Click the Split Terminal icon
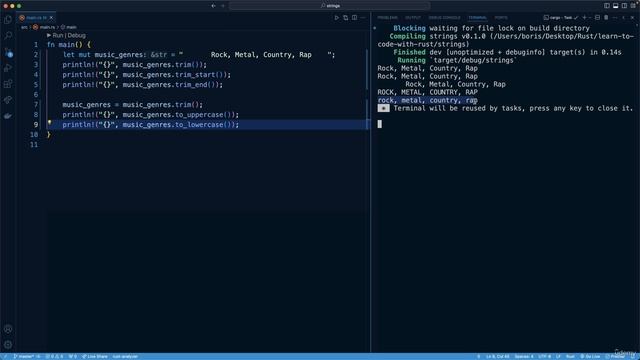 [597, 18]
